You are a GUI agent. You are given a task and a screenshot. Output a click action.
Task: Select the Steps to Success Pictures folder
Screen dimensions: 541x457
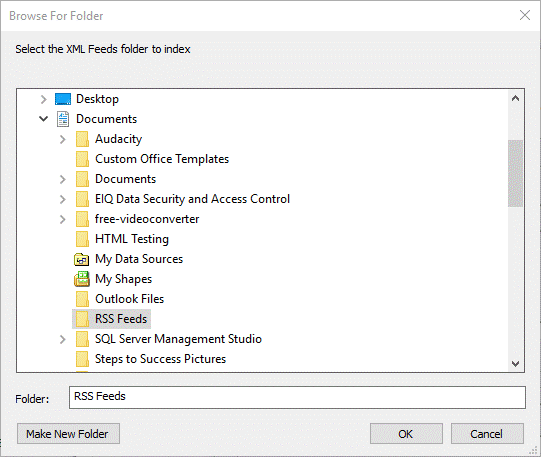pyautogui.click(x=160, y=359)
